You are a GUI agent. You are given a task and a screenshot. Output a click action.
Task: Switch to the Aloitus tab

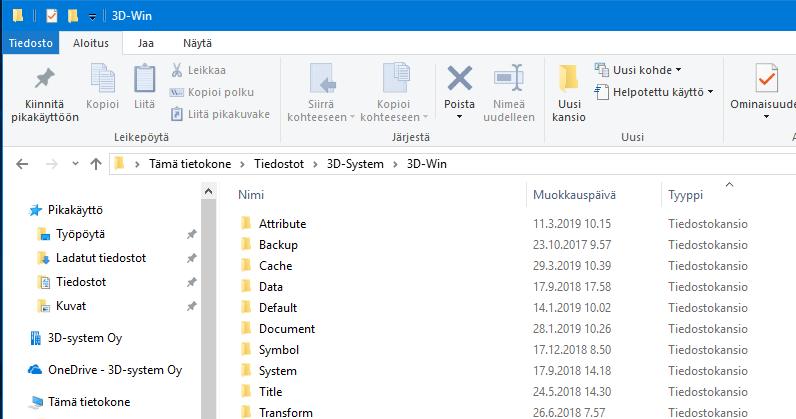click(91, 43)
